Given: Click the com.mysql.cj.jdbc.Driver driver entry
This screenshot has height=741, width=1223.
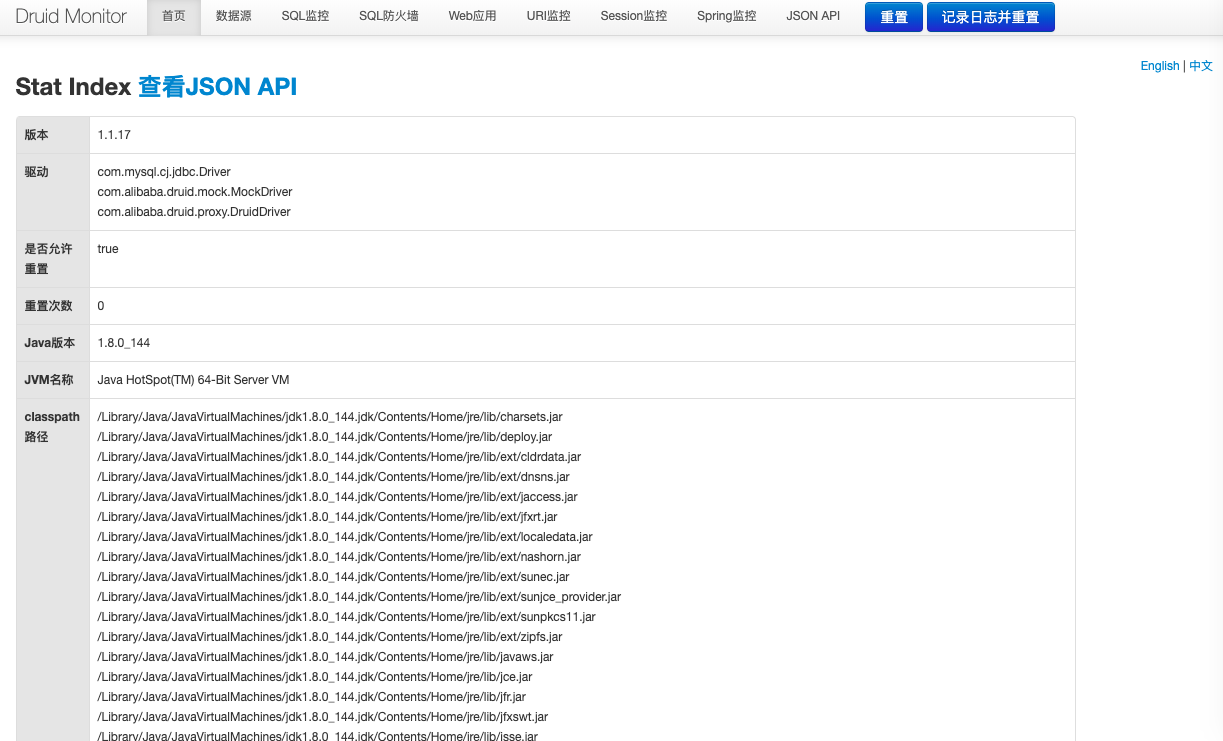Looking at the screenshot, I should tap(164, 172).
